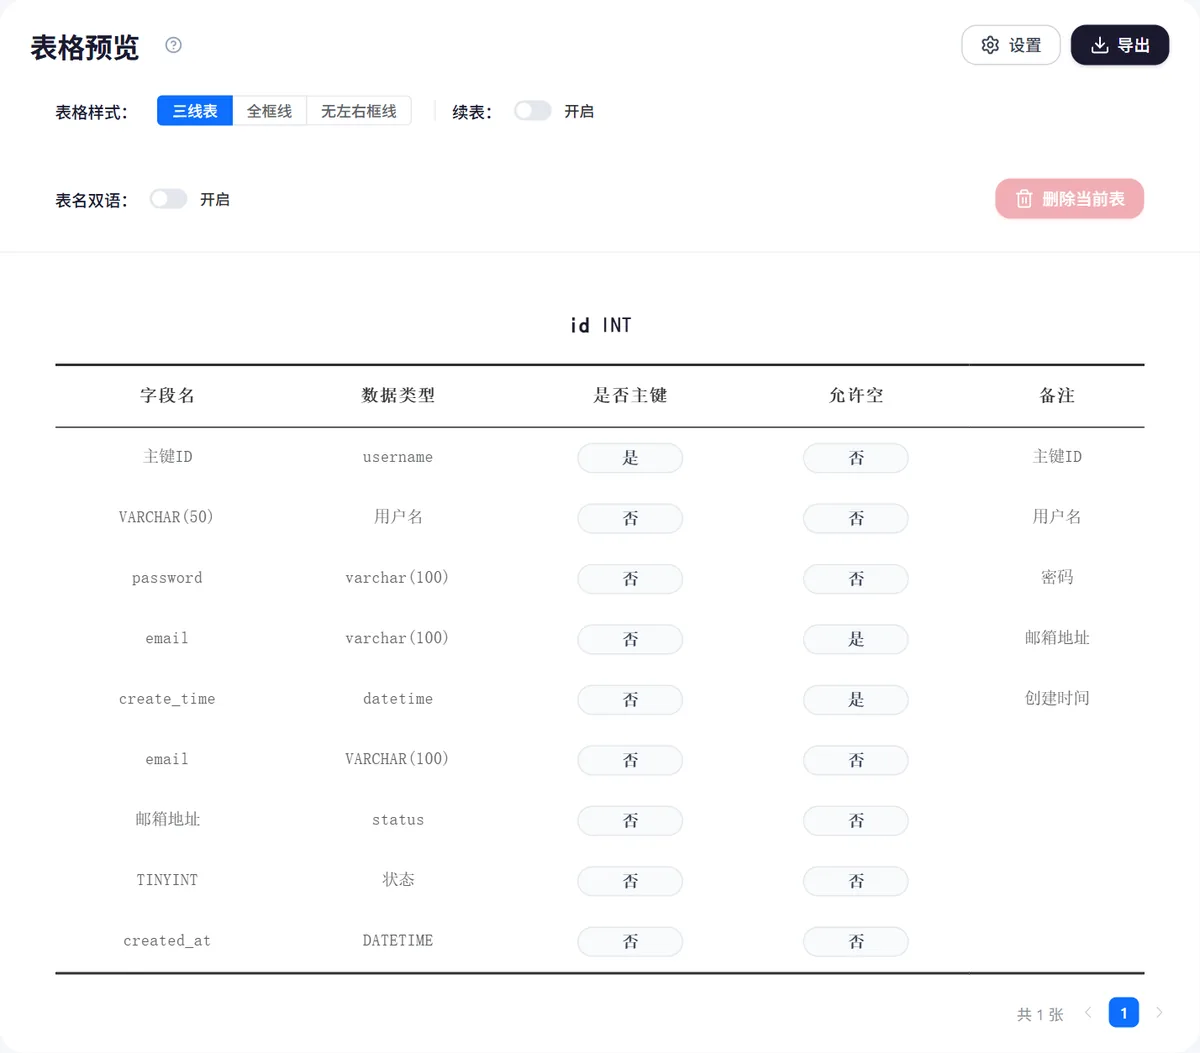Viewport: 1200px width, 1053px height.
Task: Toggle 允许空 pill in 邮箱地址 row
Action: (856, 821)
